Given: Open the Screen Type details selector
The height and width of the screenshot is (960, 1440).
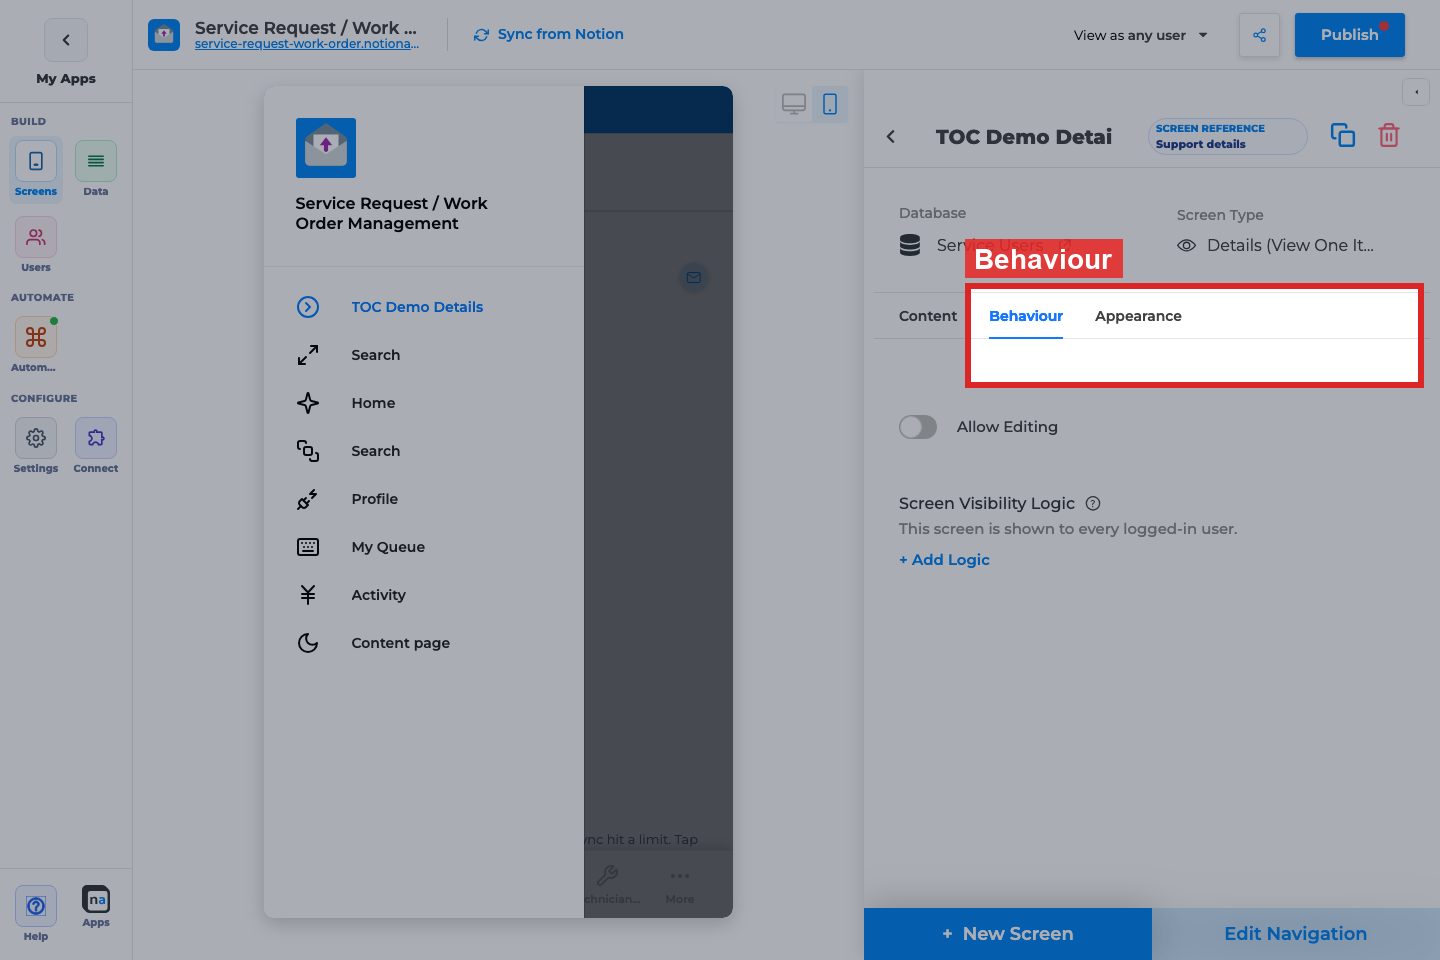Looking at the screenshot, I should click(x=1276, y=245).
